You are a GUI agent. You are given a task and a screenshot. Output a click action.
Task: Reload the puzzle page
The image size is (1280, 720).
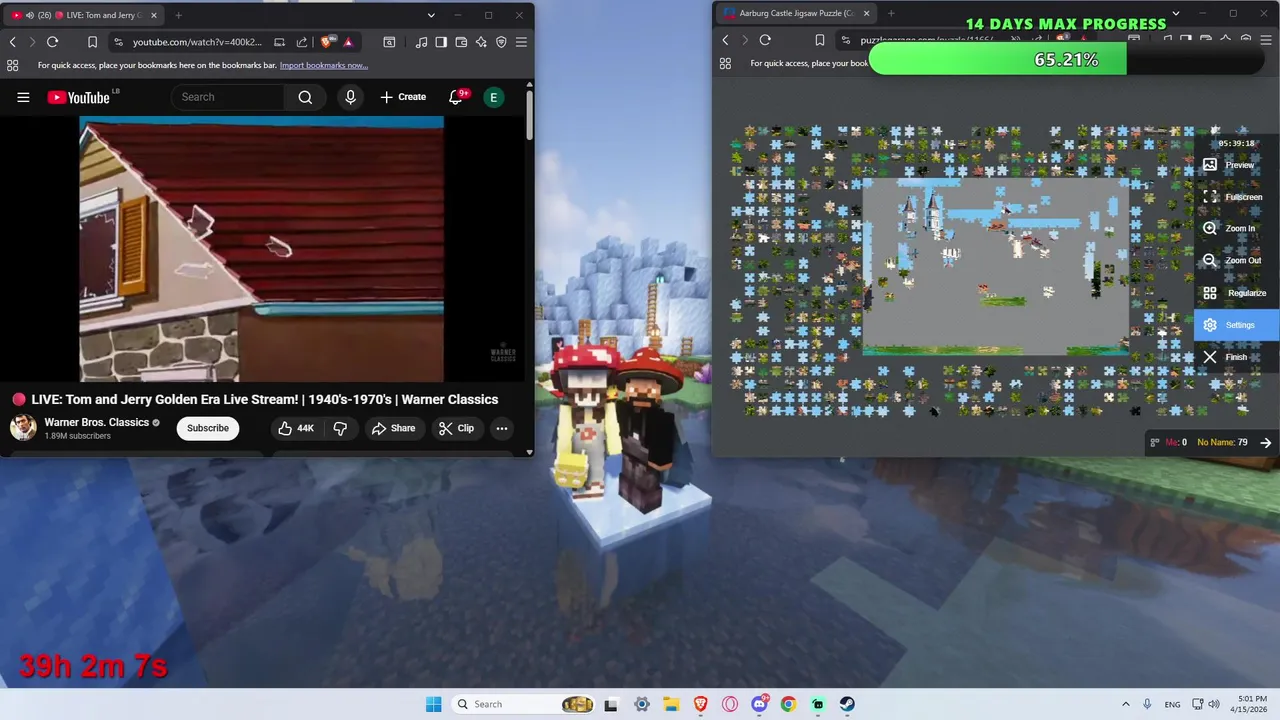click(765, 40)
